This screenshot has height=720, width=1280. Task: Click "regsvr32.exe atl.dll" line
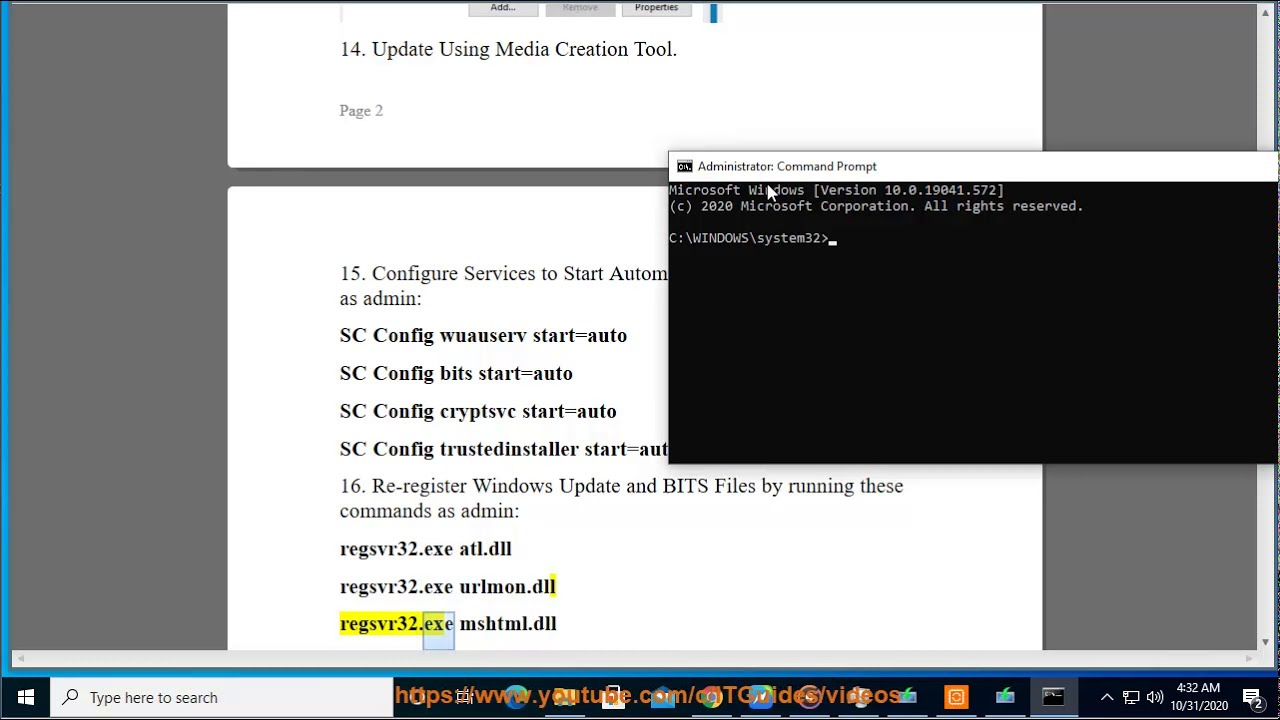[x=425, y=548]
